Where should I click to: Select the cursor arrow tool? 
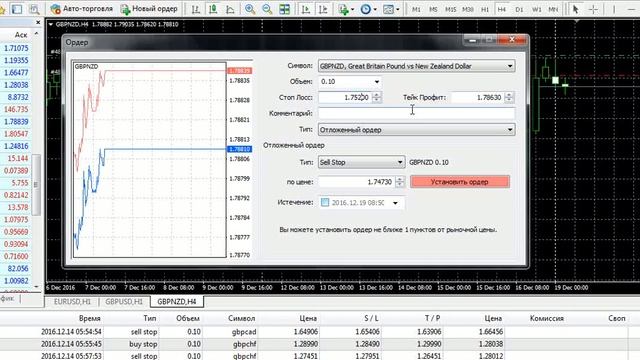click(x=576, y=9)
